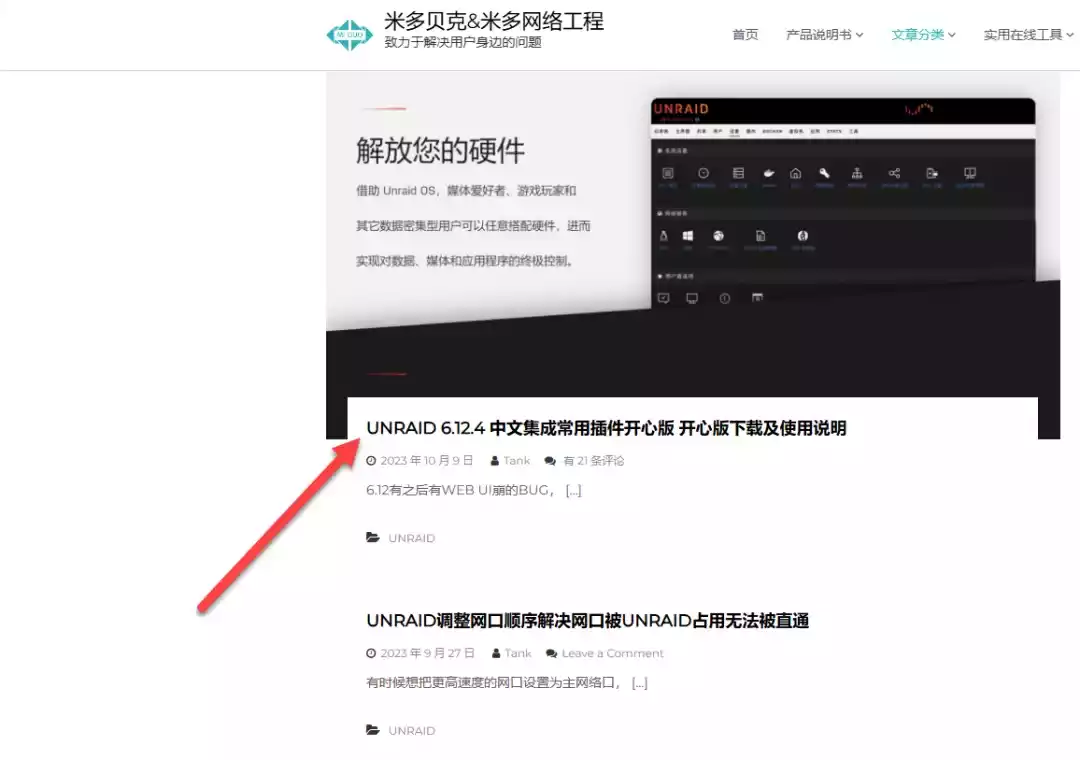Open the UNRAID category of the 网口顺序 post

(411, 730)
